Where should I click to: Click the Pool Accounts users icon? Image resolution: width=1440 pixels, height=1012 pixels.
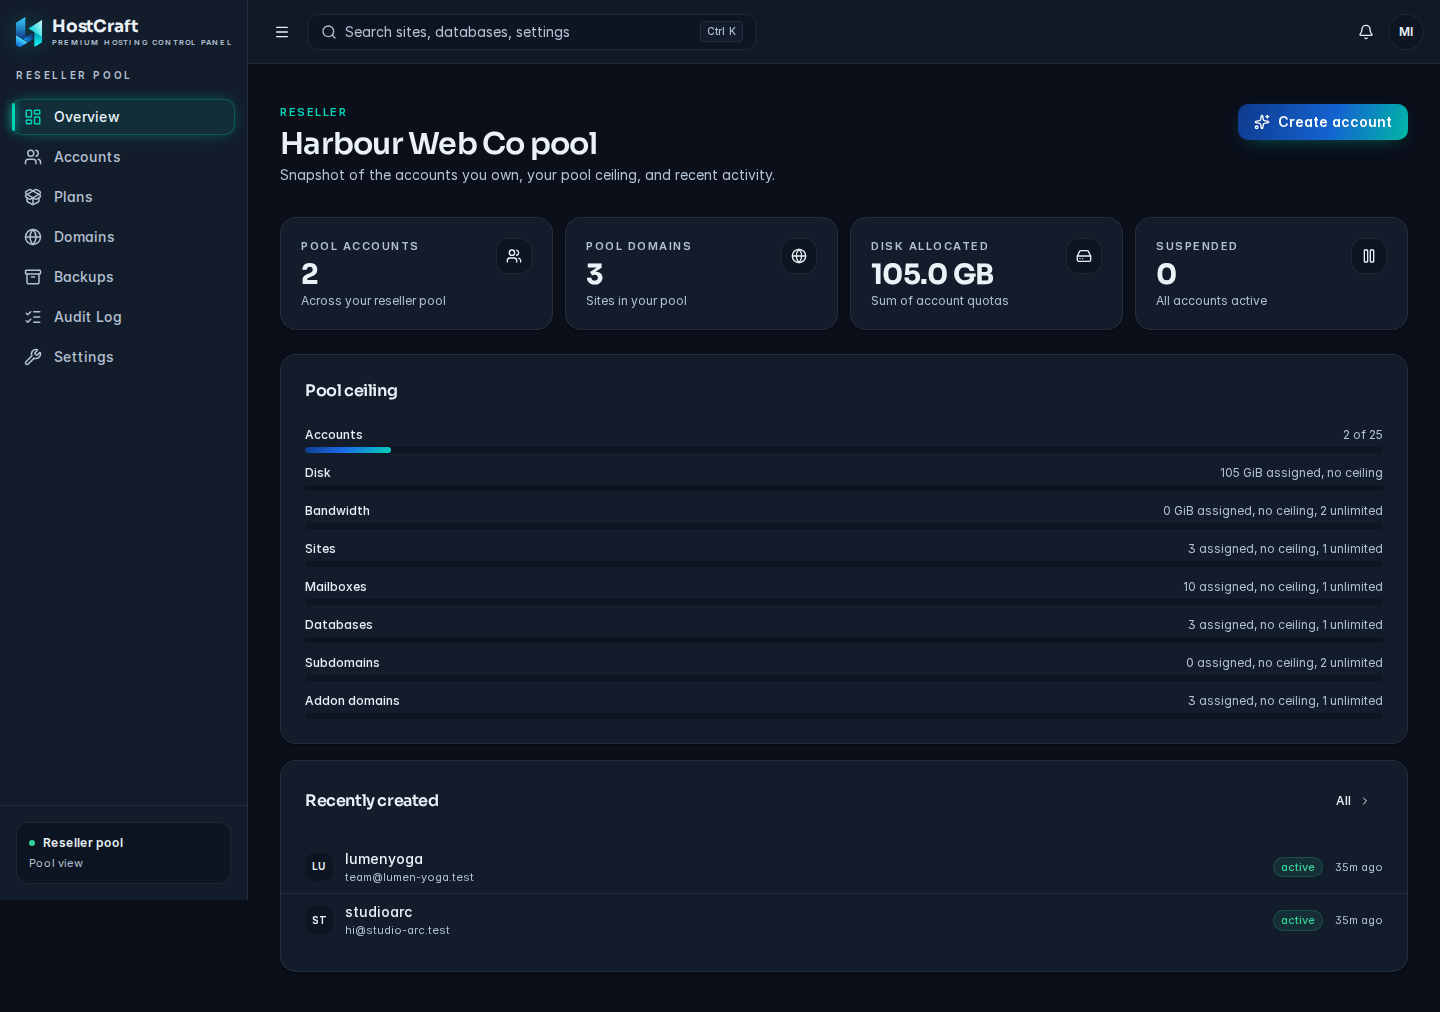[514, 256]
